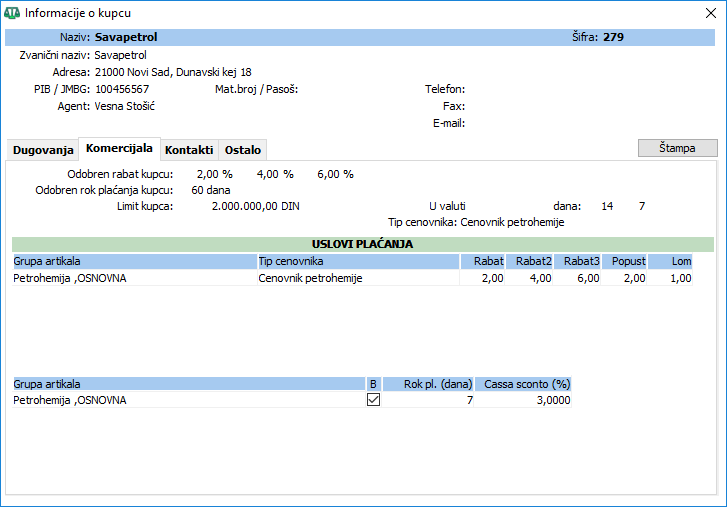Click the scales app icon in title bar
The image size is (727, 507).
[12, 13]
